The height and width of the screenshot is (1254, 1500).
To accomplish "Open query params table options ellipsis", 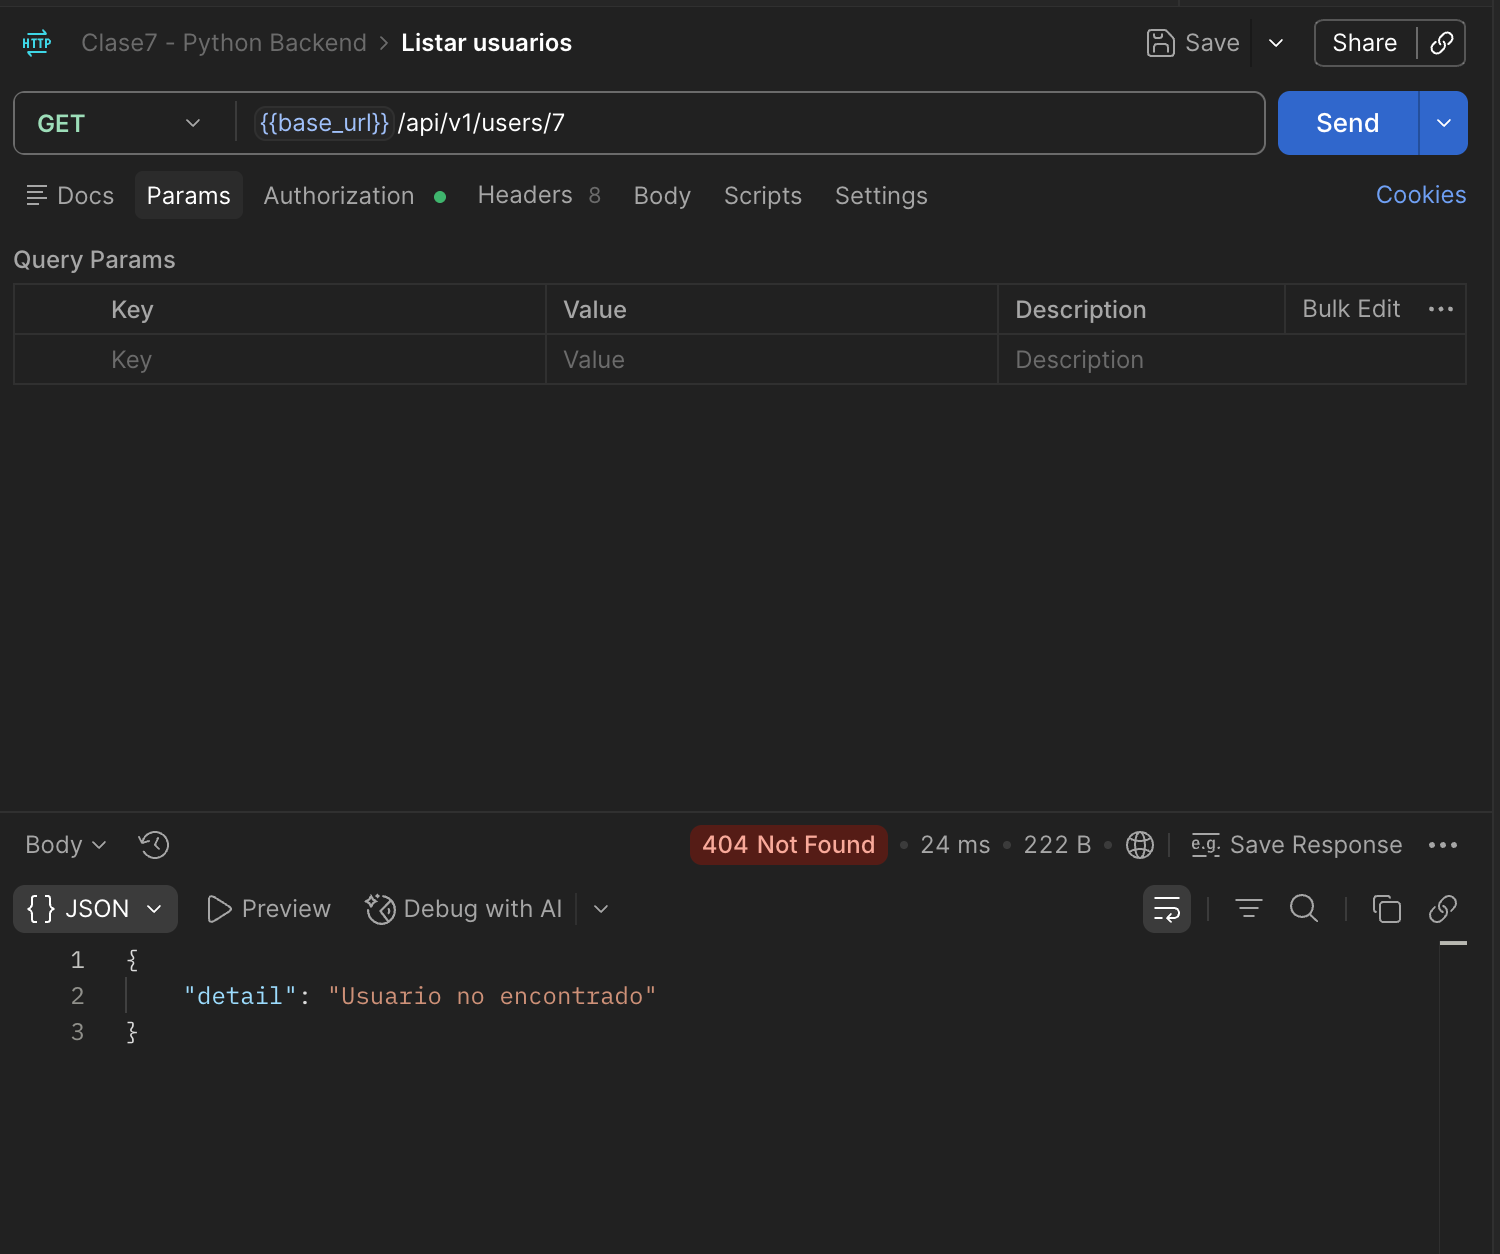I will [x=1441, y=309].
